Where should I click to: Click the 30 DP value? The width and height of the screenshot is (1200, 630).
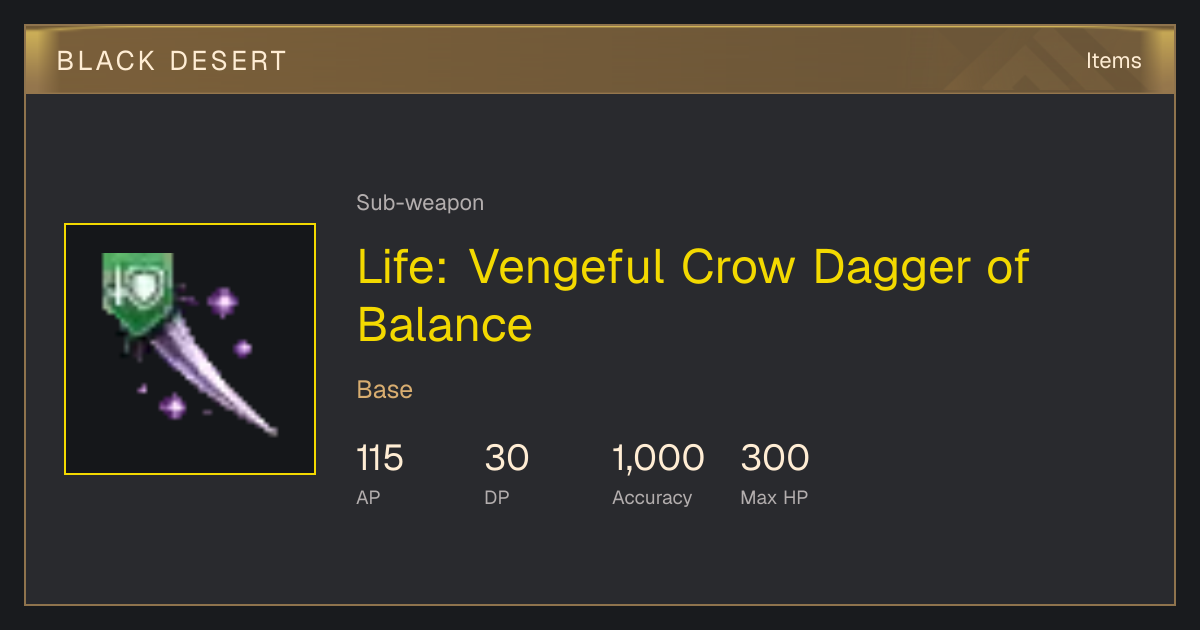point(507,458)
